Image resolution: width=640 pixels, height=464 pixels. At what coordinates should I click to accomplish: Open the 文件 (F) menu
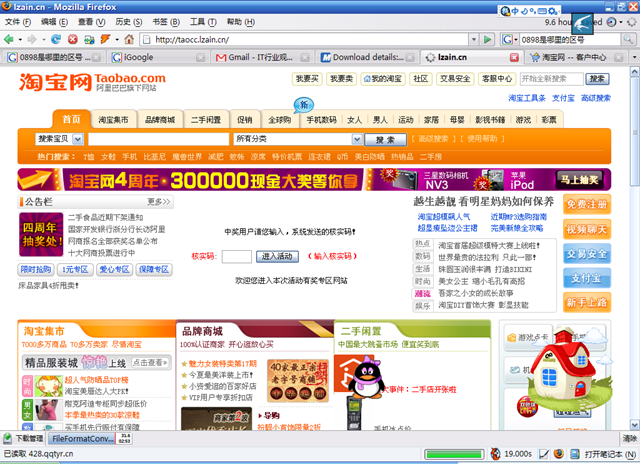coord(18,22)
